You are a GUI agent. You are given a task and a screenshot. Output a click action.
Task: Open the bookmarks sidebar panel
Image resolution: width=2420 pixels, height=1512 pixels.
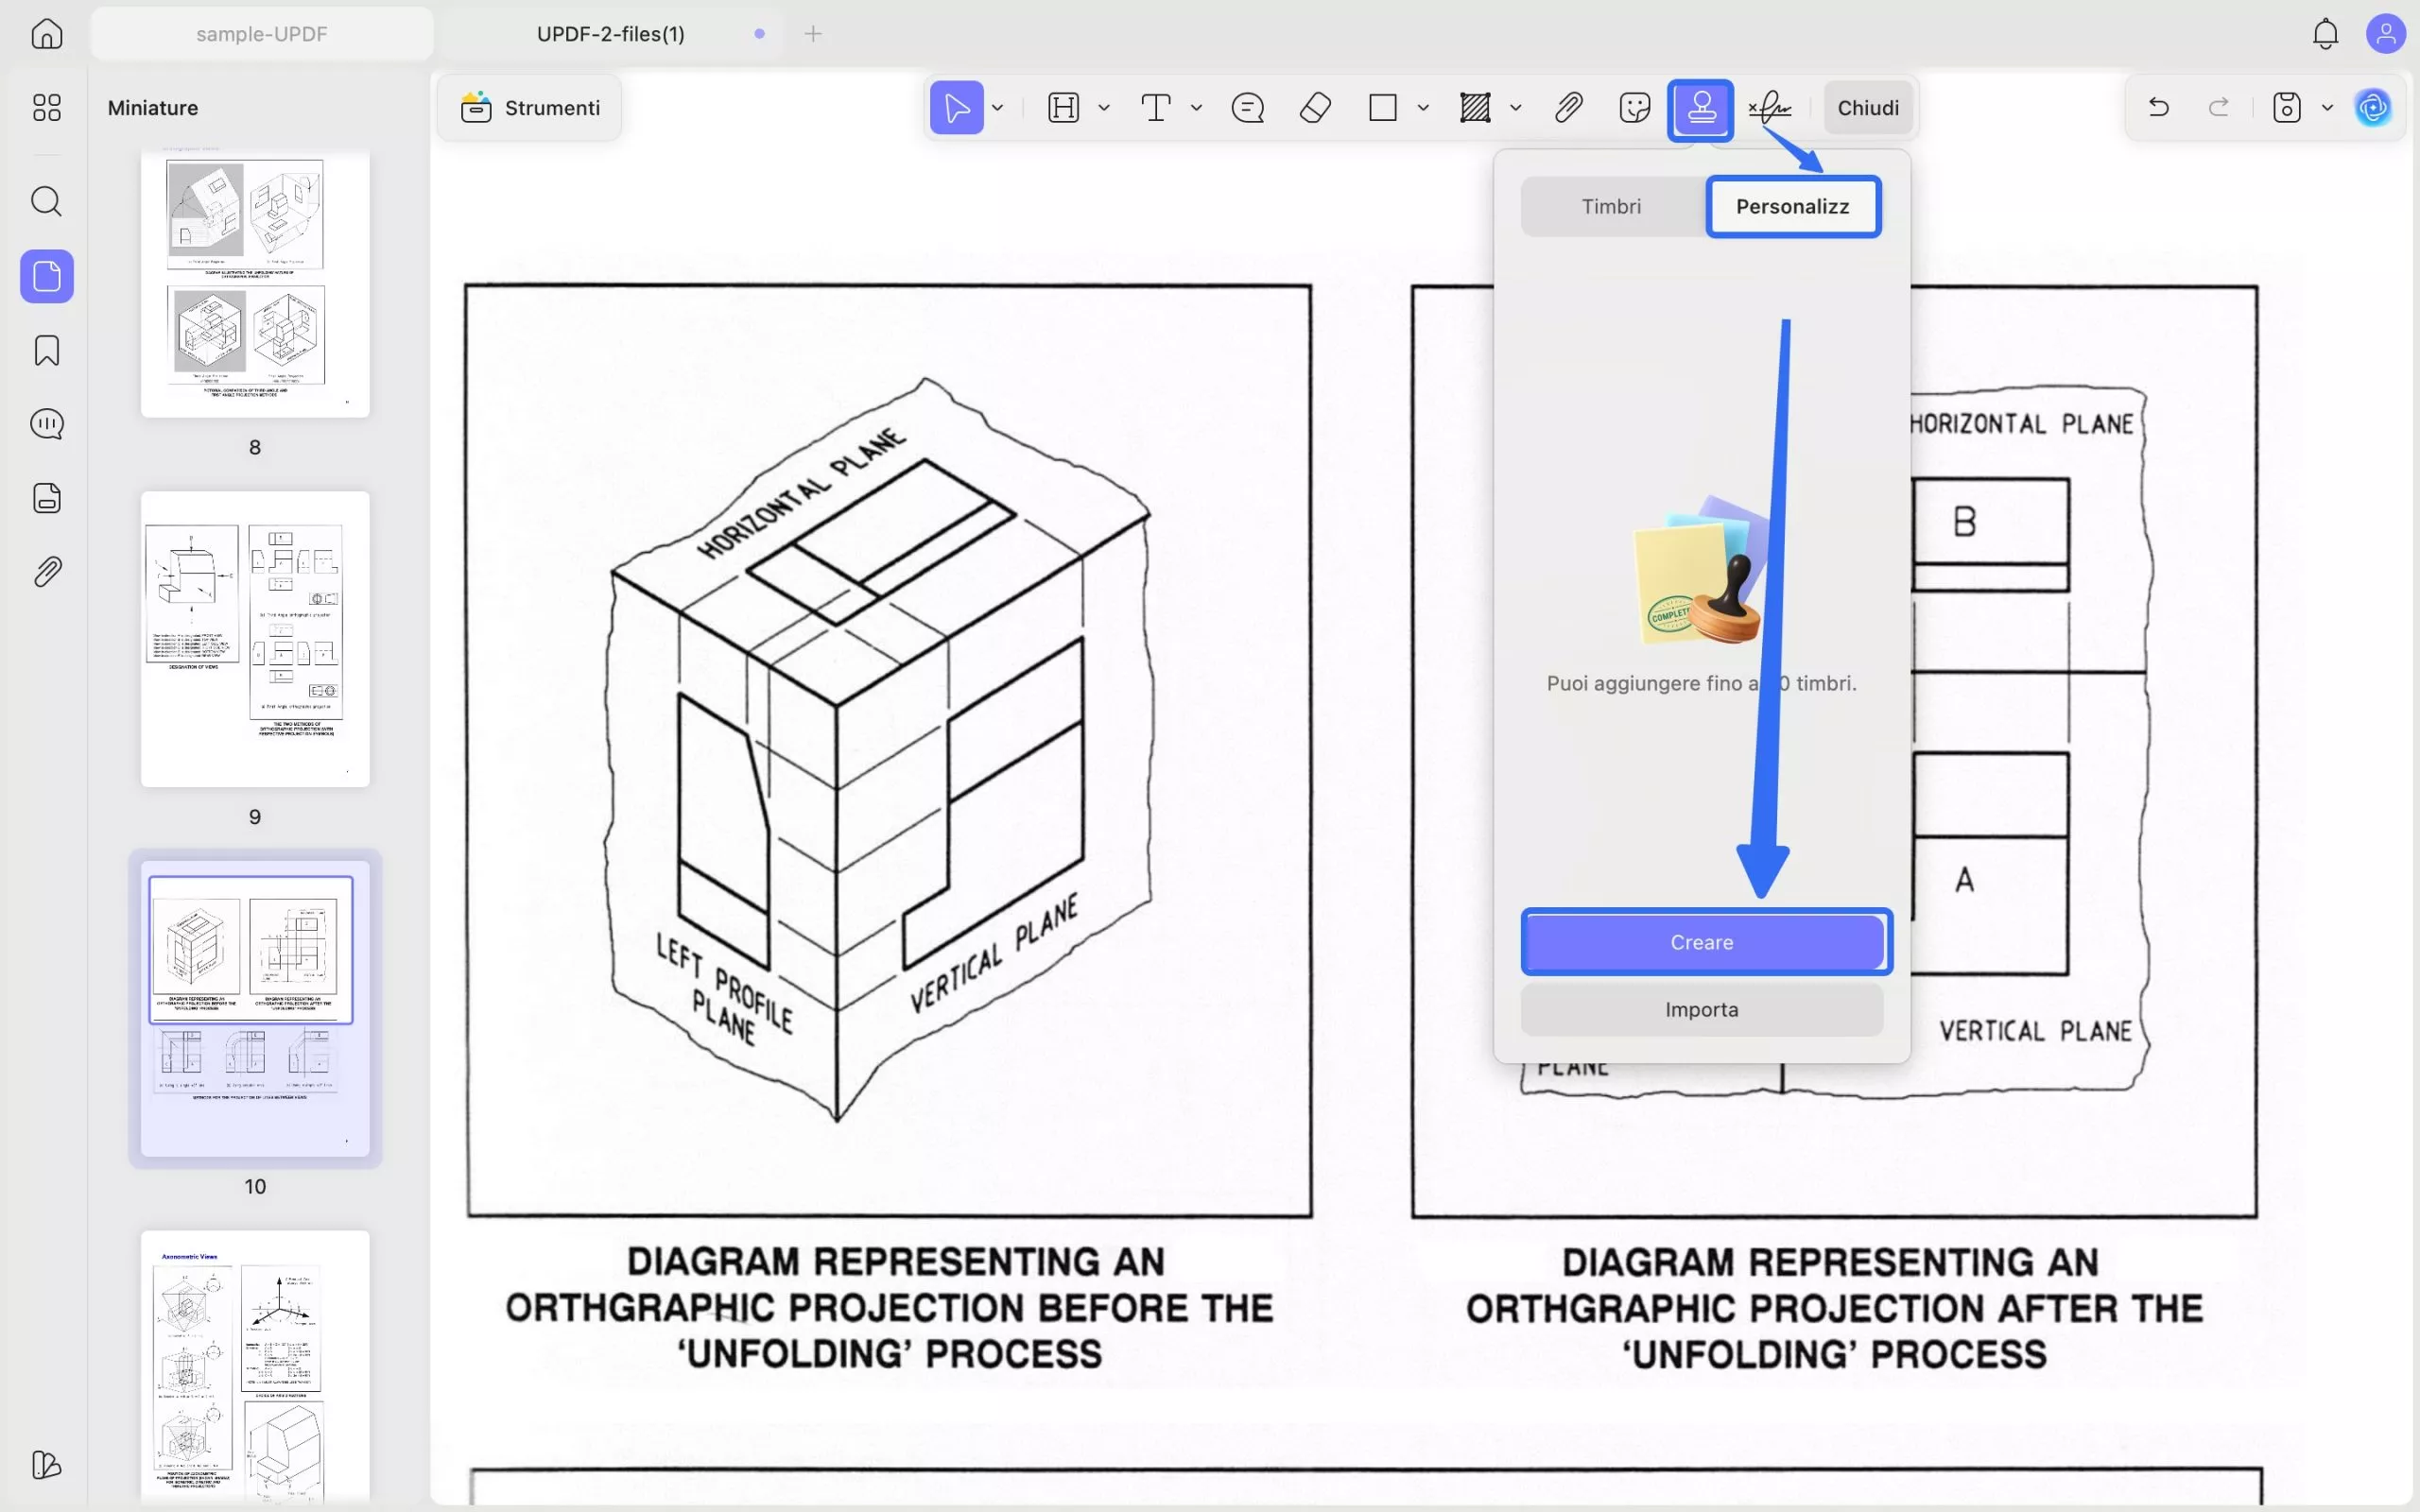[x=46, y=350]
